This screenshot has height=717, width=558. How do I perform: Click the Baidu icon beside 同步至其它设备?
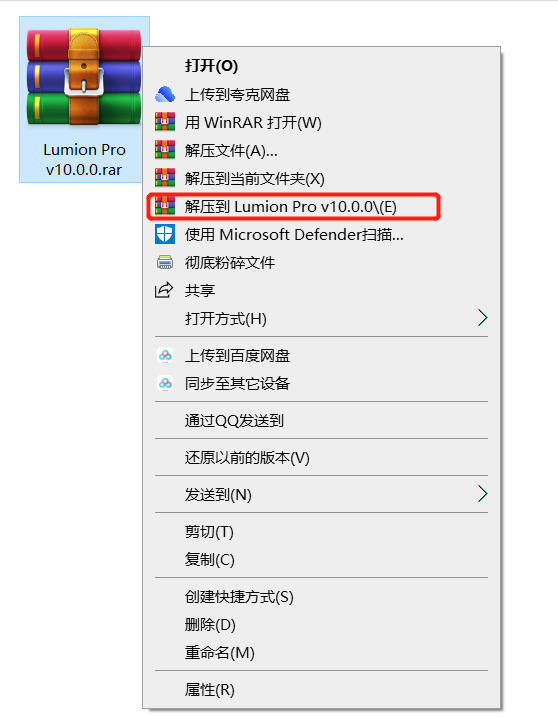point(165,383)
